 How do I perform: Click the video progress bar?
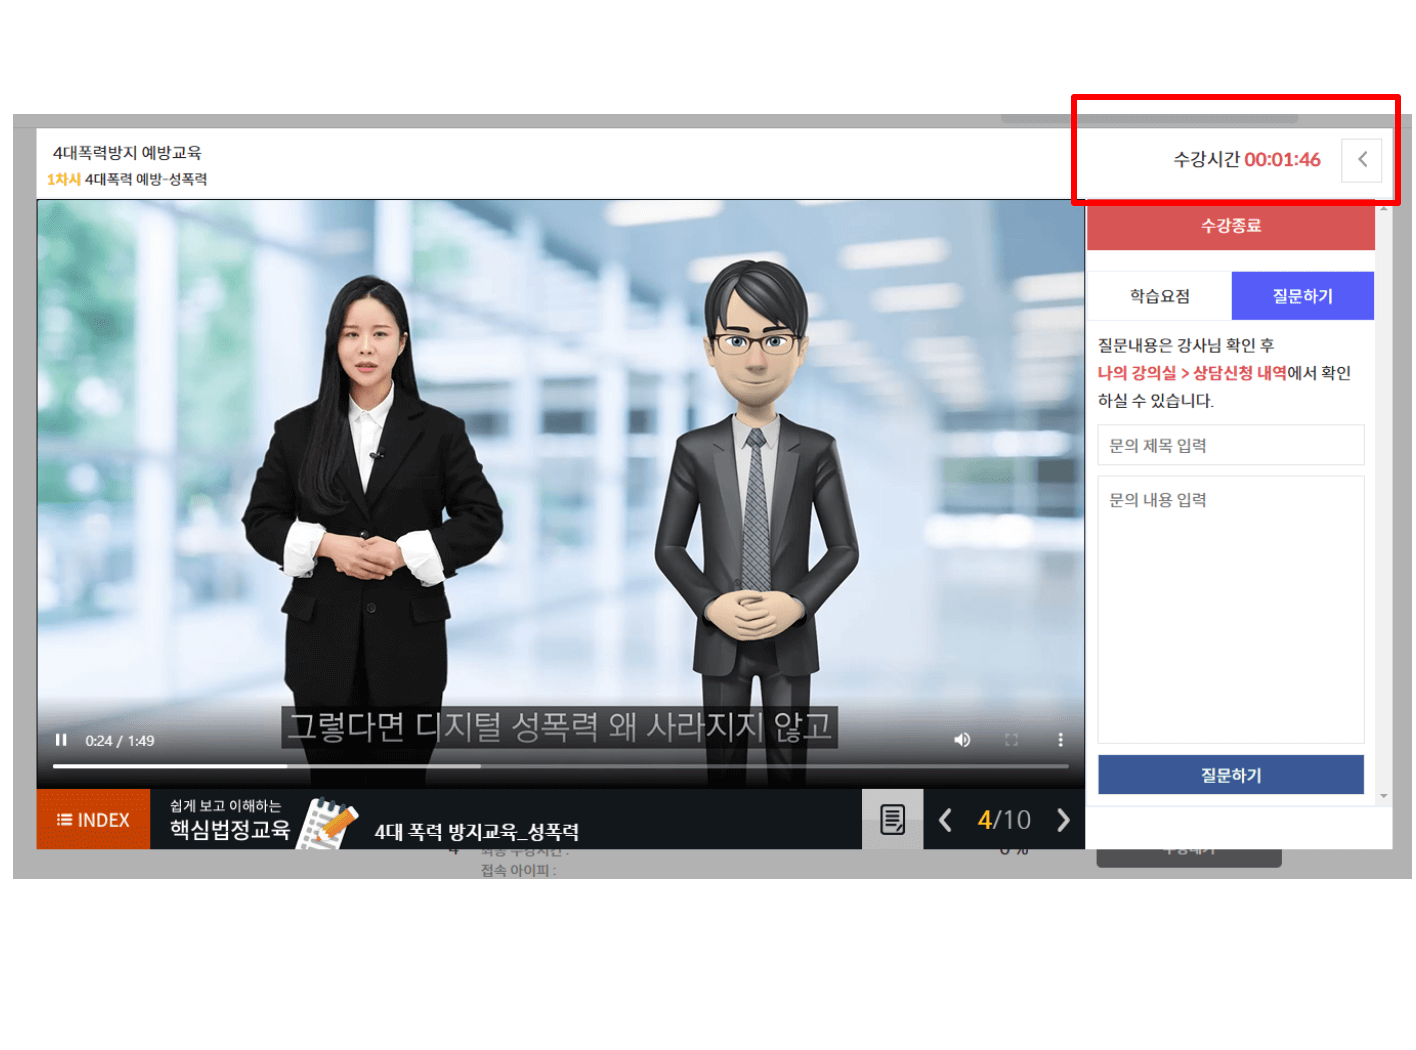(x=560, y=766)
